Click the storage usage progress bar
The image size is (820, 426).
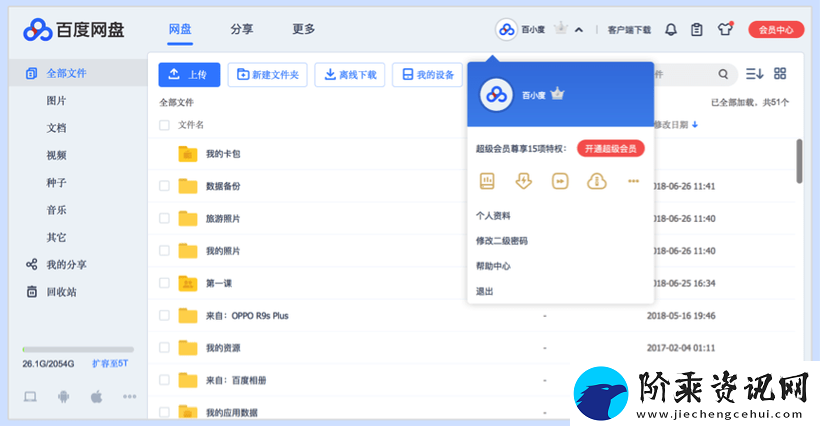coord(78,349)
